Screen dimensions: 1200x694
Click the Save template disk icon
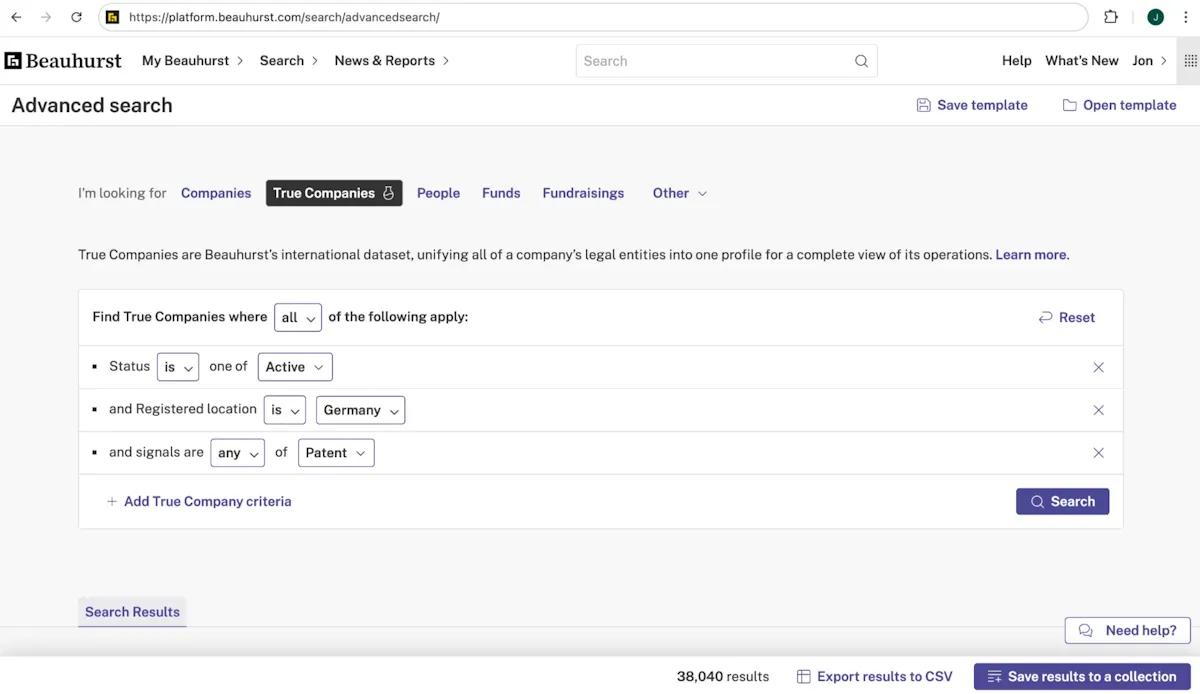(x=924, y=105)
